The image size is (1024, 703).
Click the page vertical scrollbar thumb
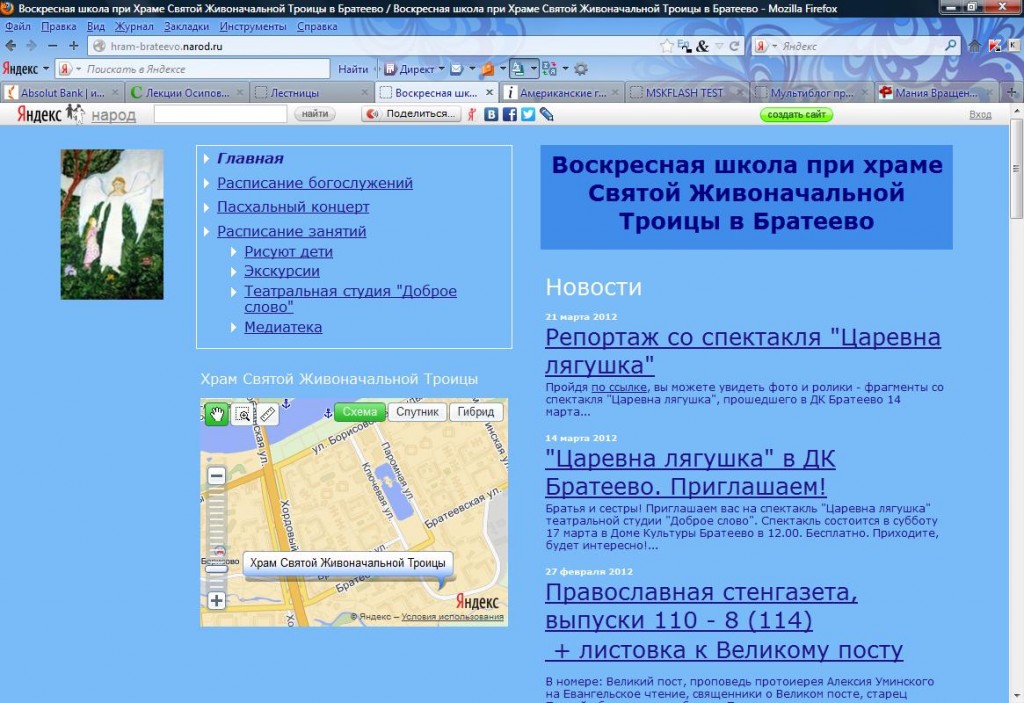point(1017,168)
